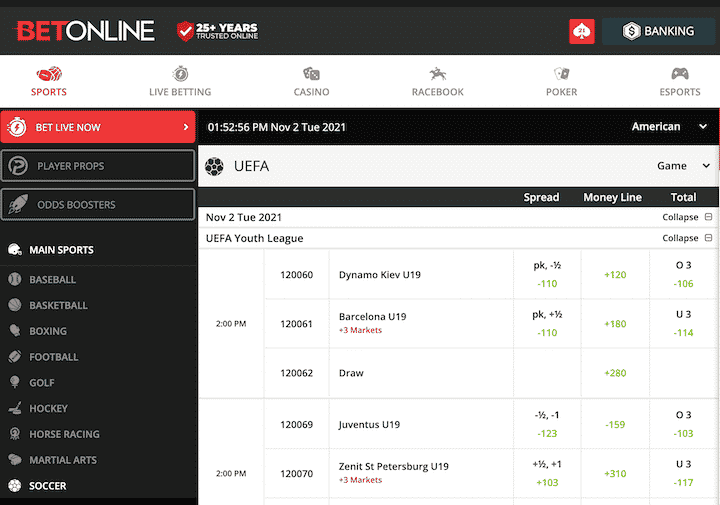Pick Barcelona U19 money line +180
Screen dimensions: 720x505
pyautogui.click(x=615, y=324)
